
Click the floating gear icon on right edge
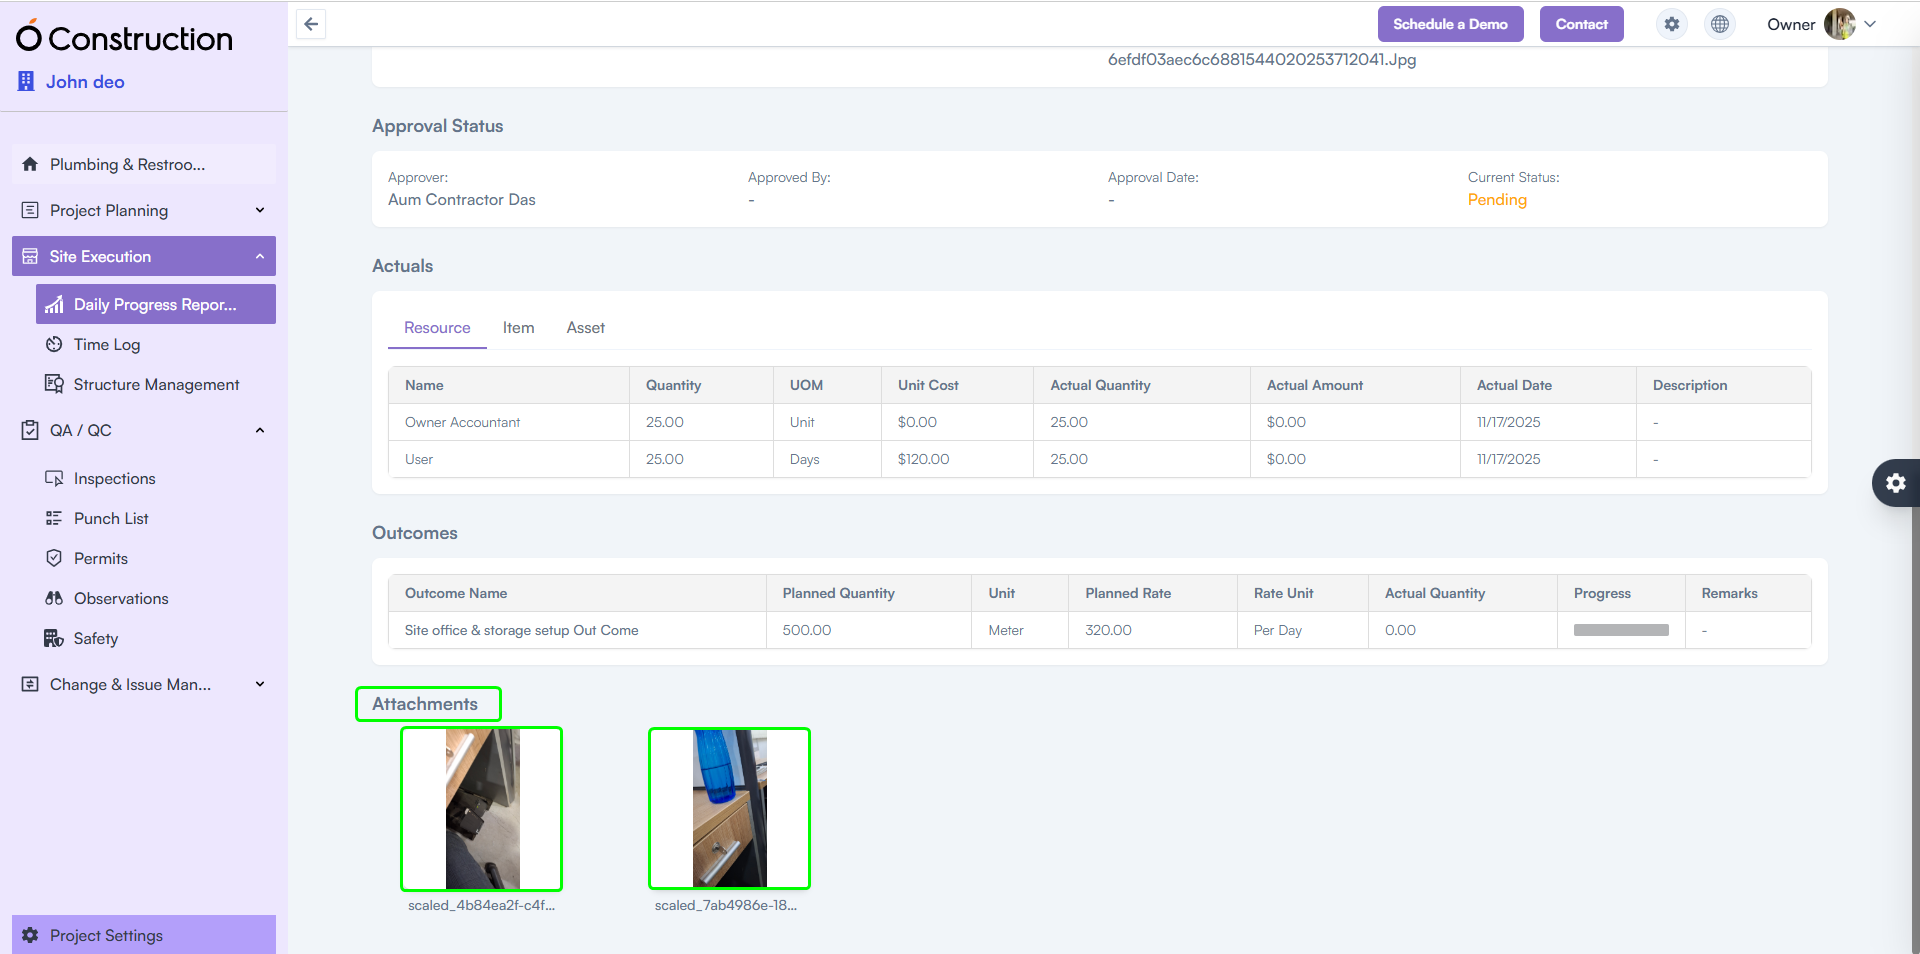tap(1895, 483)
